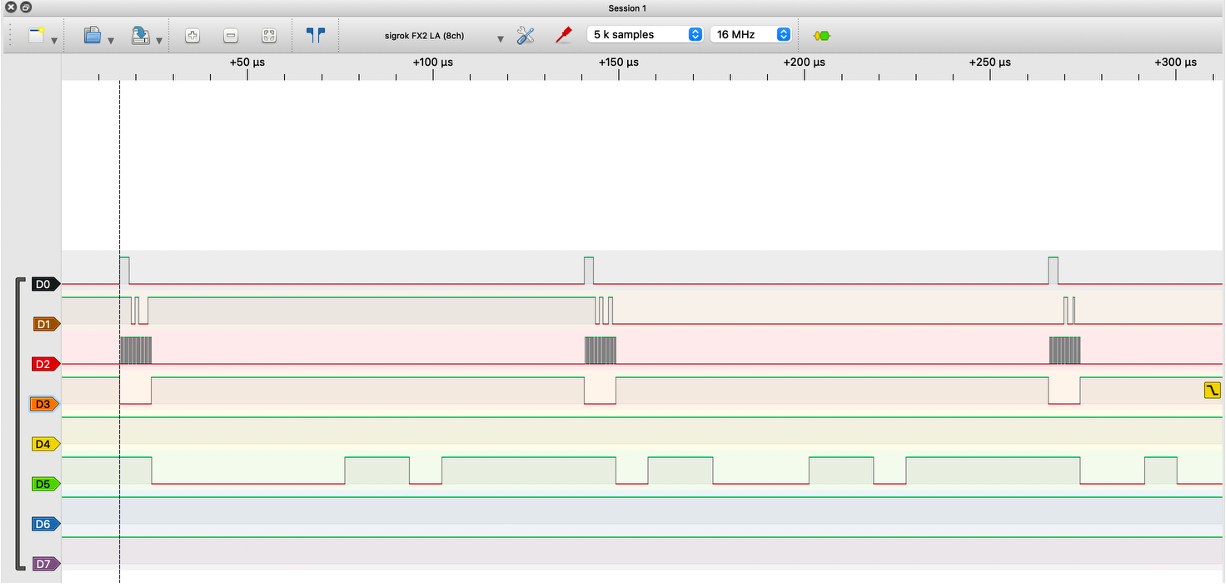Image resolution: width=1226 pixels, height=584 pixels.
Task: Toggle the cursors display icon
Action: click(x=316, y=34)
